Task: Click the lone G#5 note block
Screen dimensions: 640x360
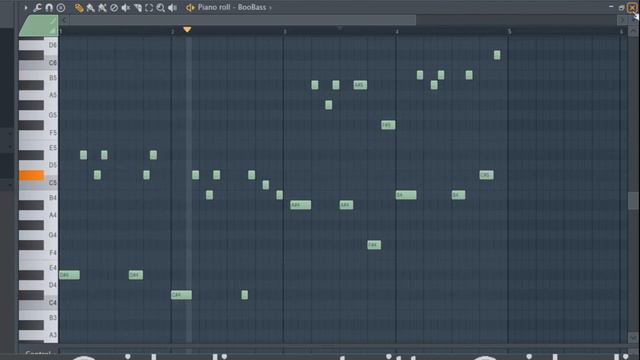Action: click(x=329, y=105)
